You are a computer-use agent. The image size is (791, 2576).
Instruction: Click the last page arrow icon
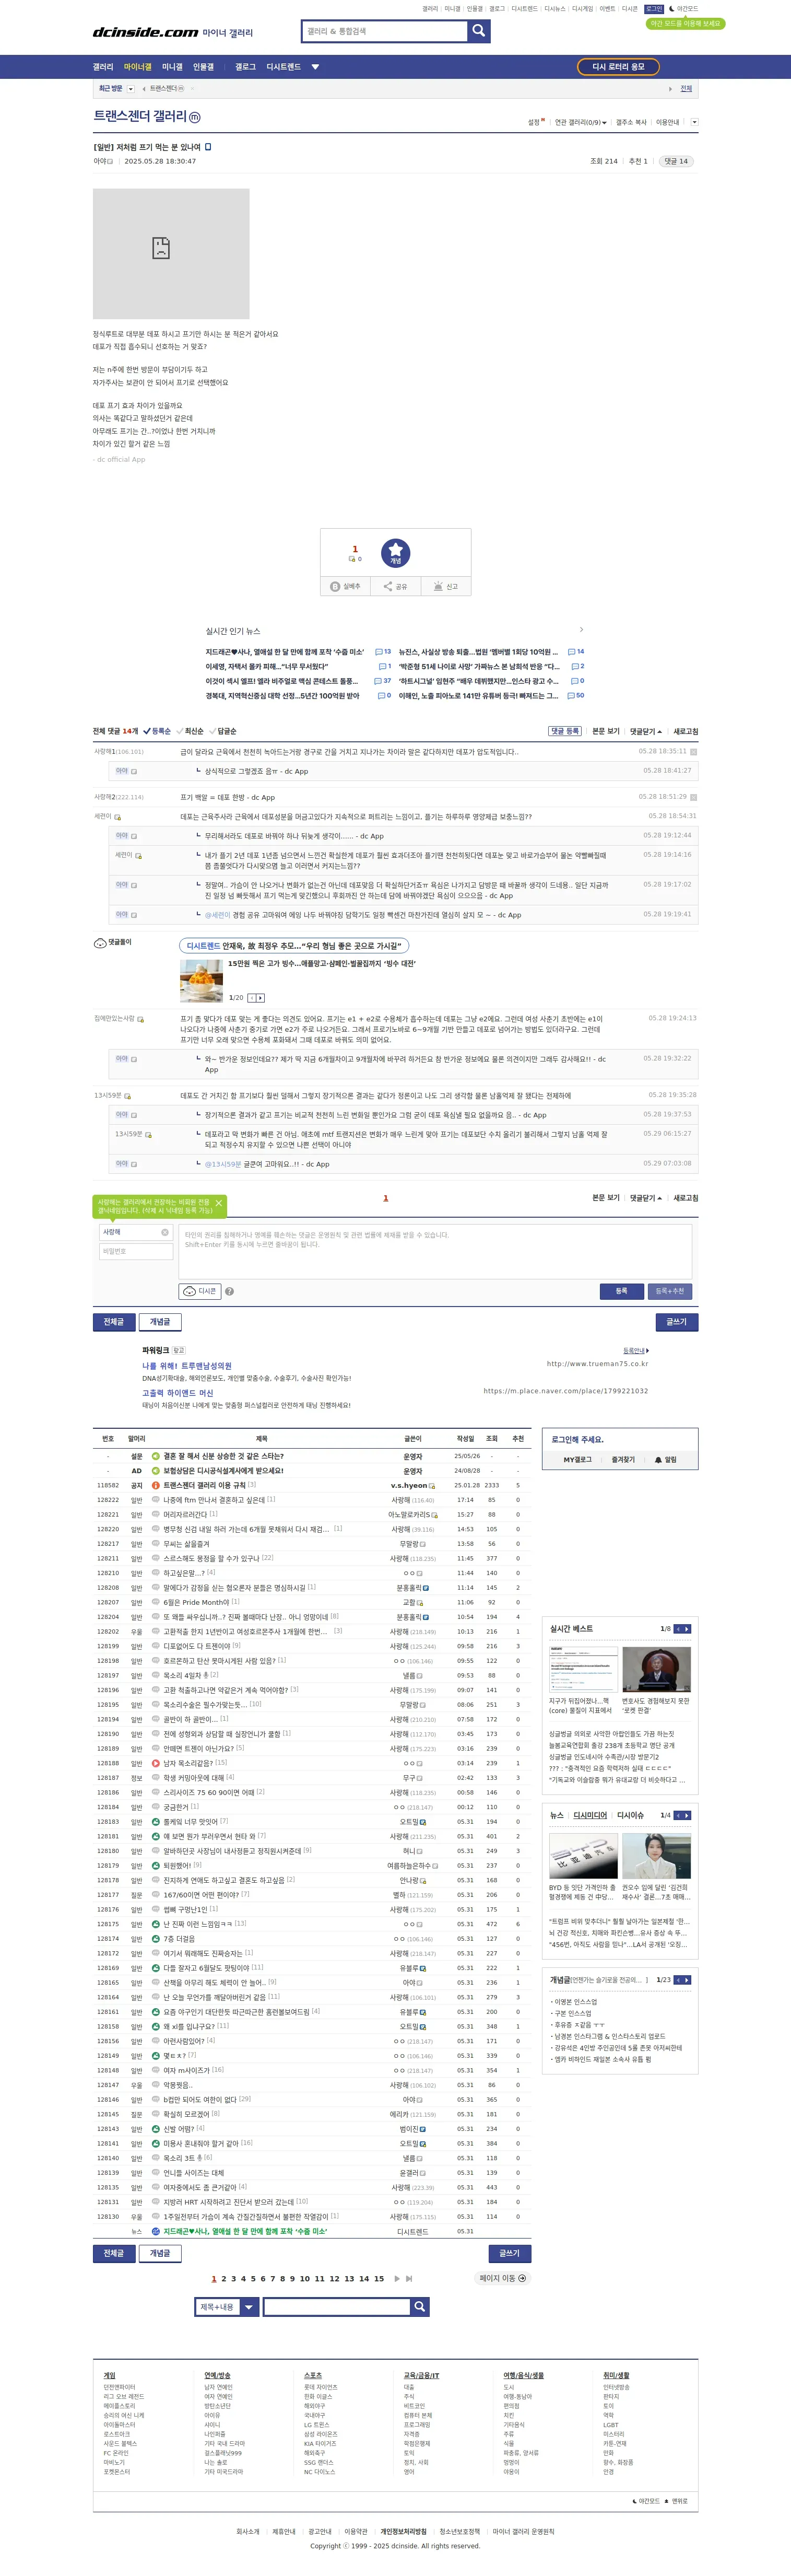point(409,2279)
